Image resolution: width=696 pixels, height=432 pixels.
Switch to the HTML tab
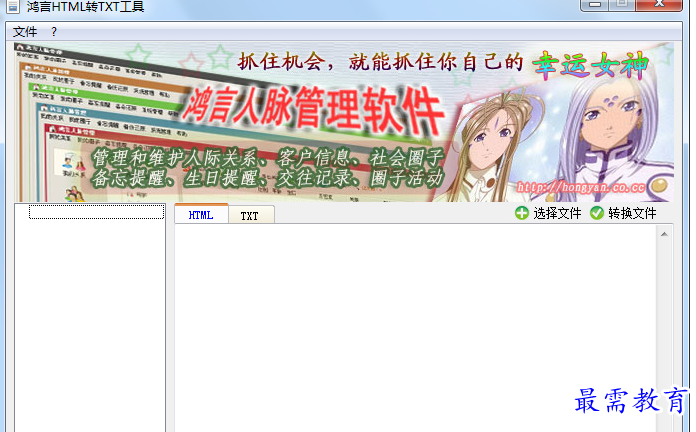coord(201,215)
